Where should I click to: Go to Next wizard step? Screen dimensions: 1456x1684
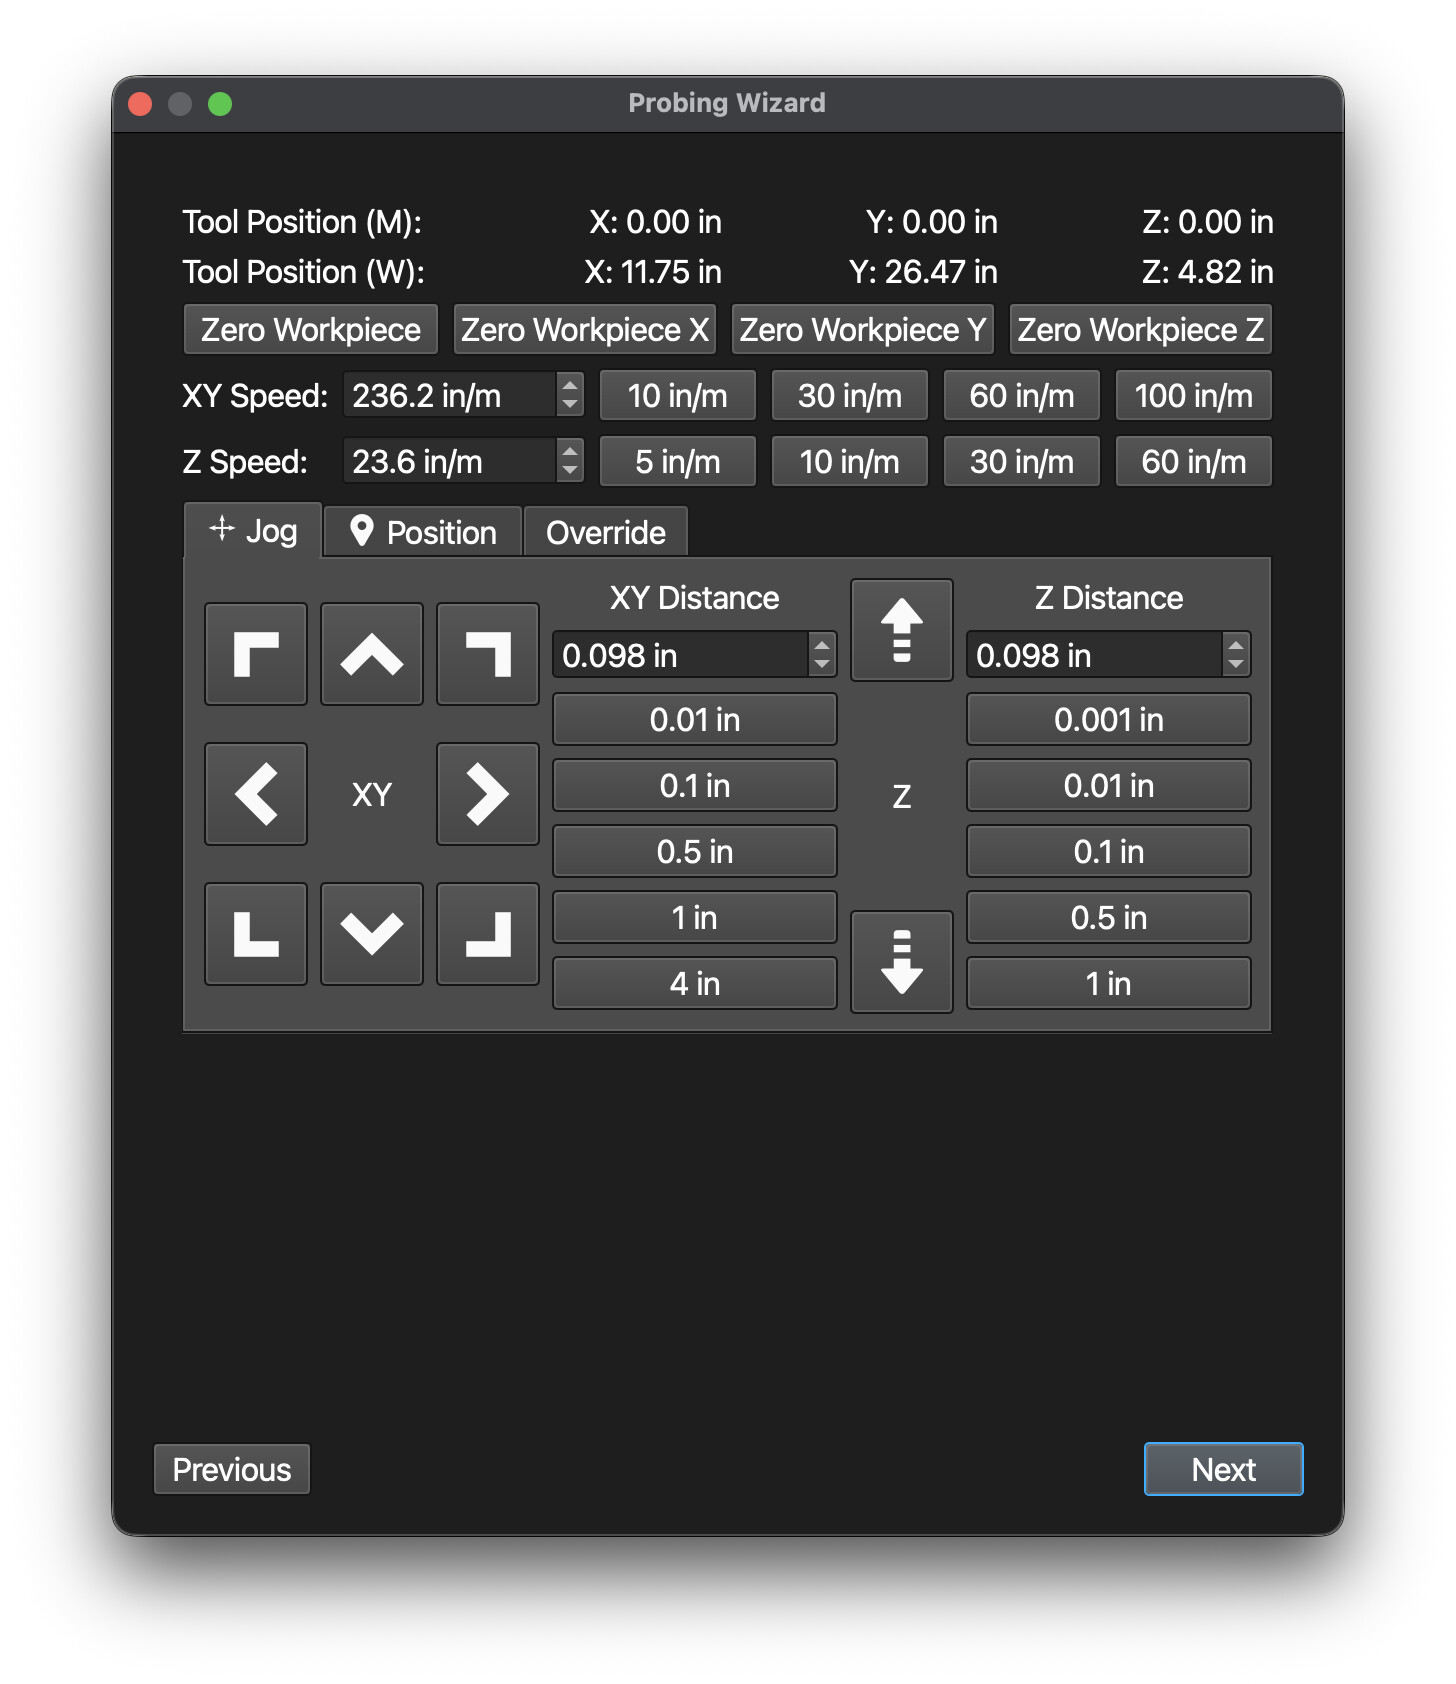coord(1224,1469)
